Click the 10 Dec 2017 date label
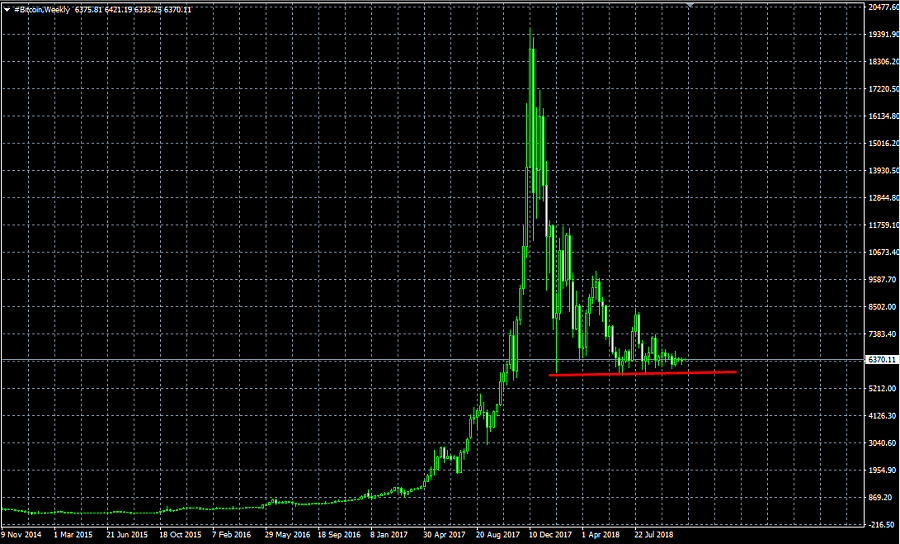 pos(549,535)
